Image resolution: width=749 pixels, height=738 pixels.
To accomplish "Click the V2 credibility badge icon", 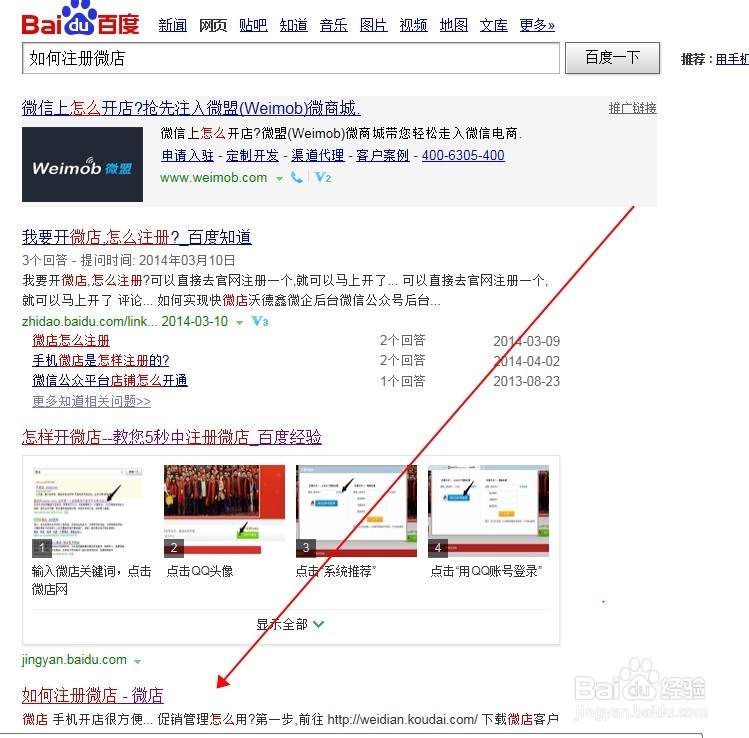I will pyautogui.click(x=323, y=178).
